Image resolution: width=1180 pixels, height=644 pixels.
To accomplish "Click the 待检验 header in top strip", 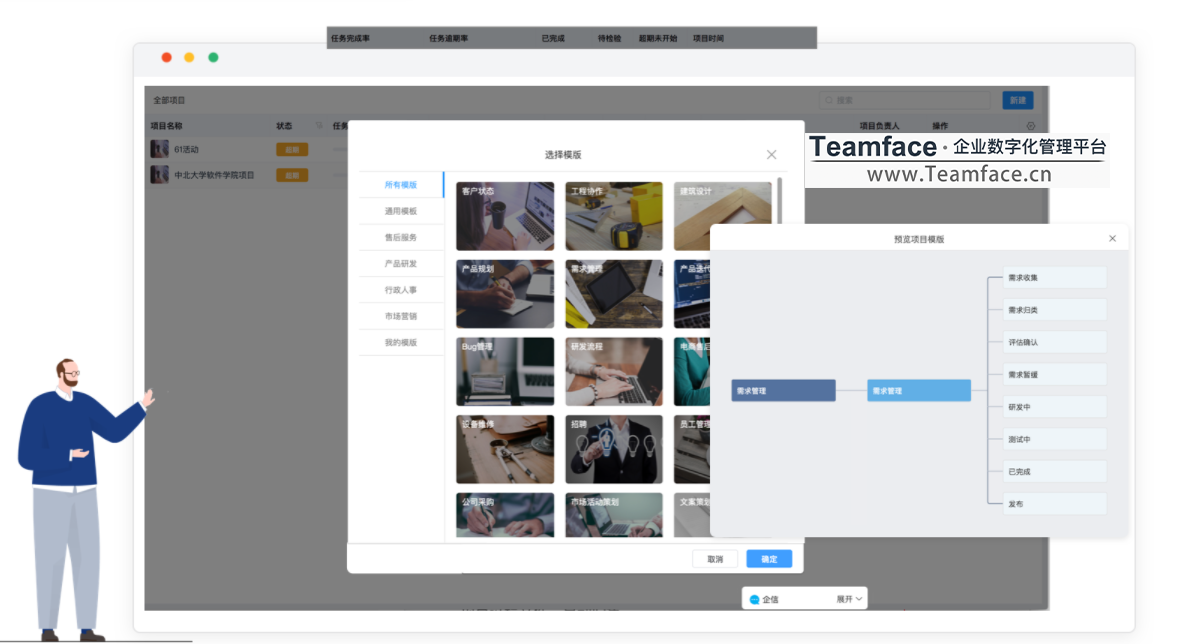I will (x=610, y=38).
